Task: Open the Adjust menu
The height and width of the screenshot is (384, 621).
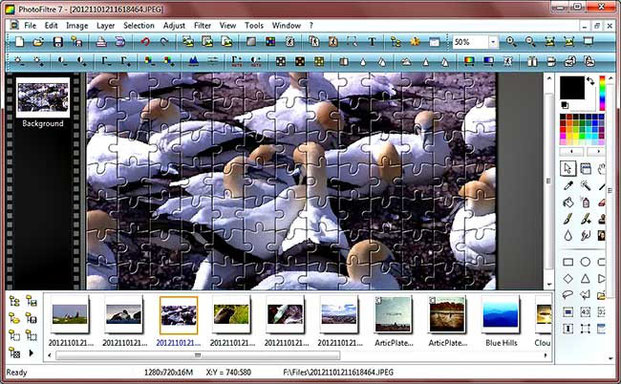Action: [174, 26]
